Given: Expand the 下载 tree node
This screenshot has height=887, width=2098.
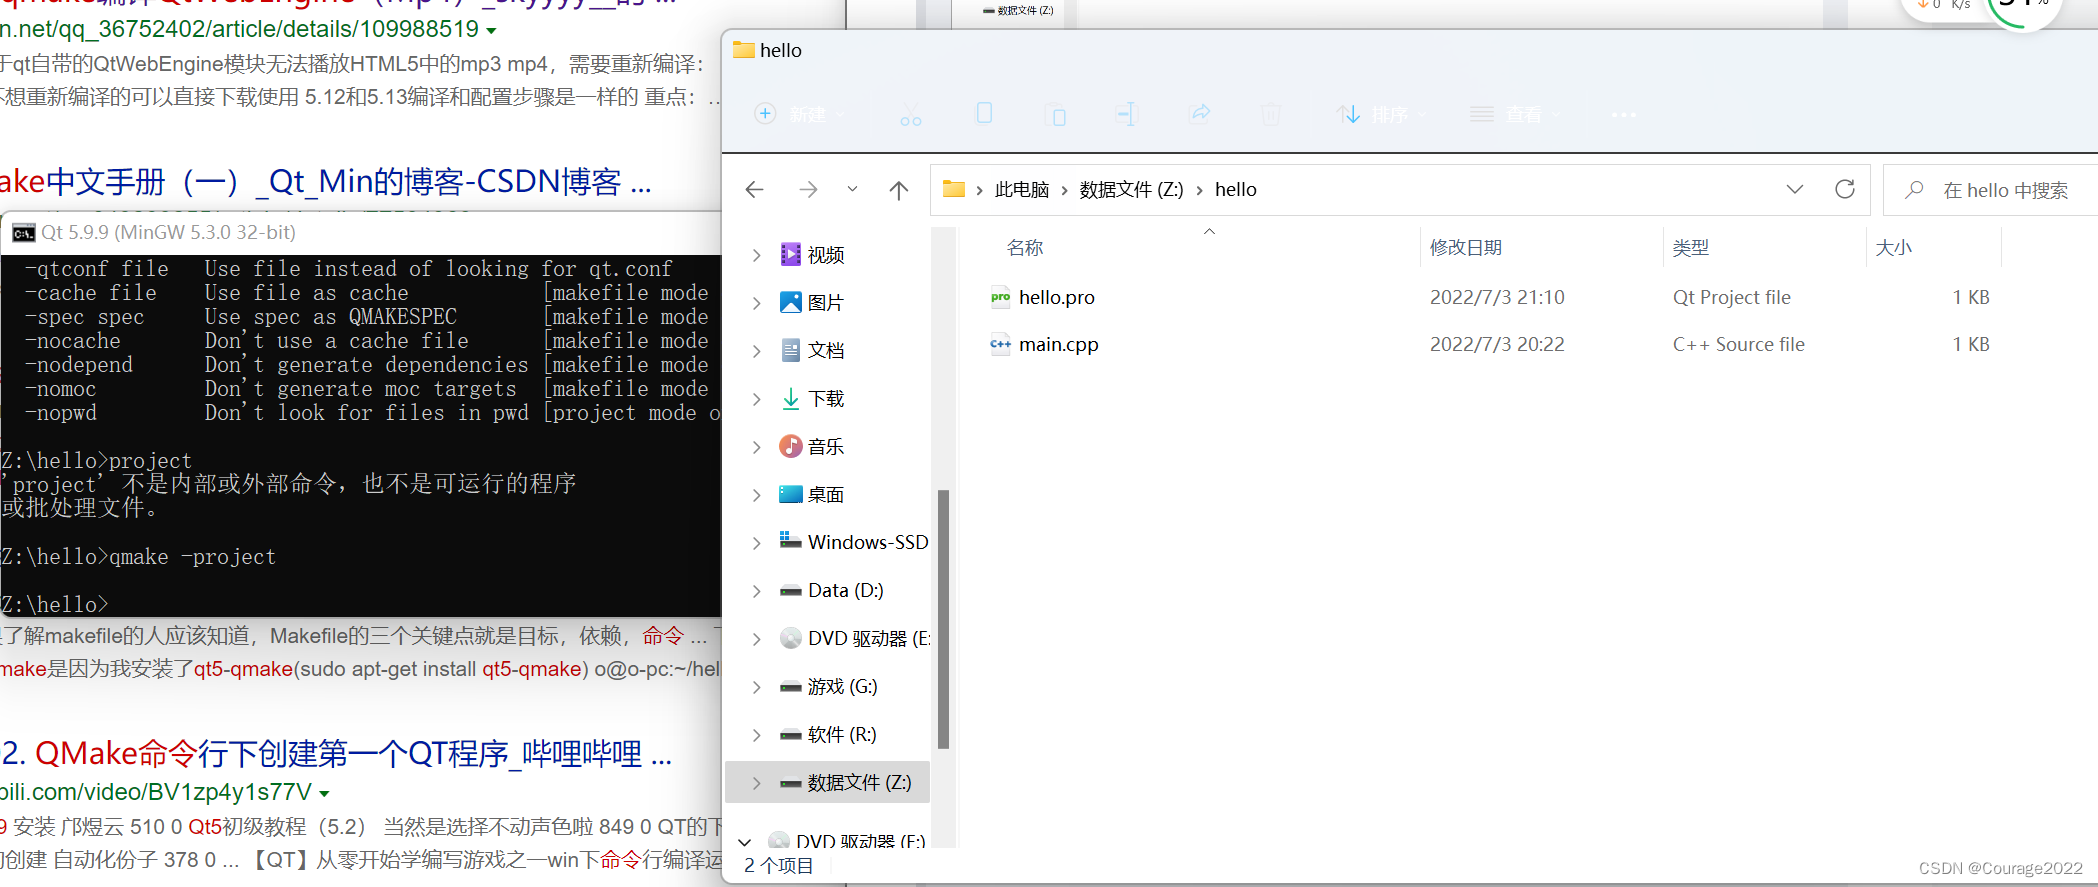Looking at the screenshot, I should (x=757, y=399).
